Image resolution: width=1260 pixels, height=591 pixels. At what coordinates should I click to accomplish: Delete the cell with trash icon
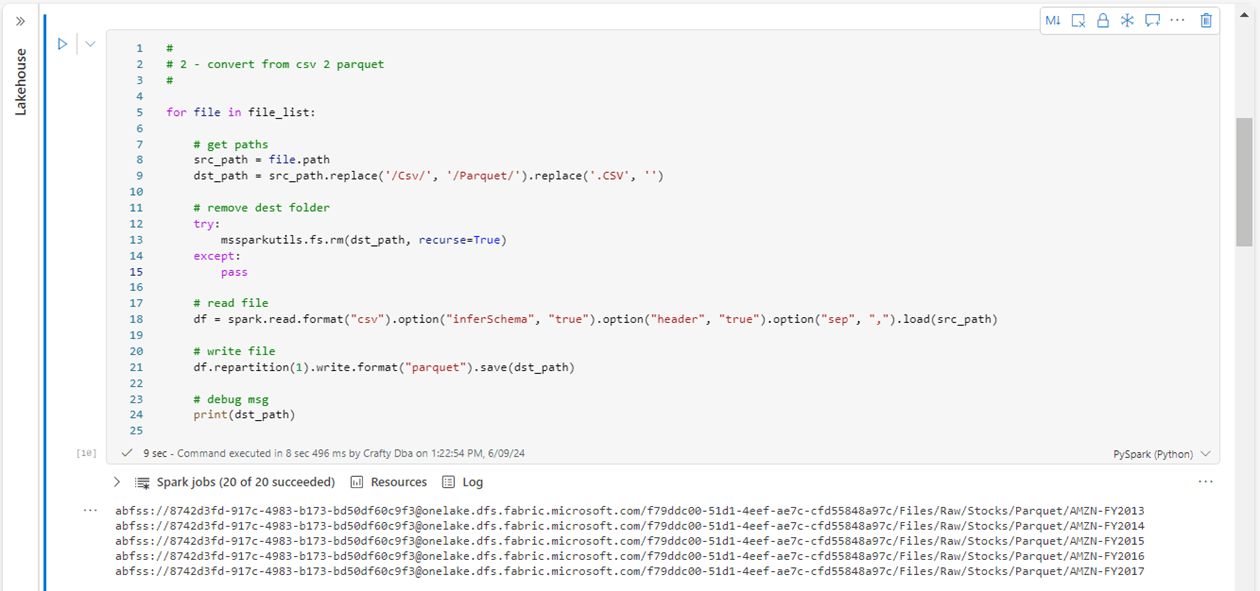pos(1206,20)
